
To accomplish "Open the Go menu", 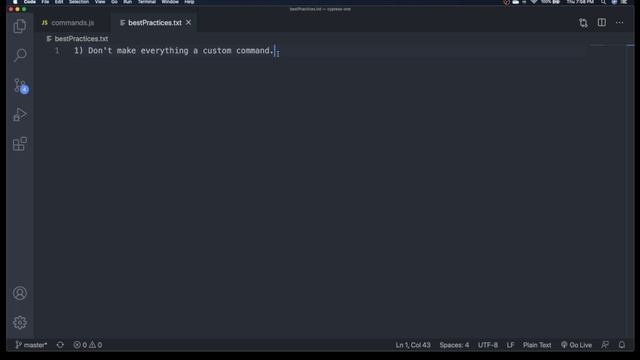I will pos(114,2).
